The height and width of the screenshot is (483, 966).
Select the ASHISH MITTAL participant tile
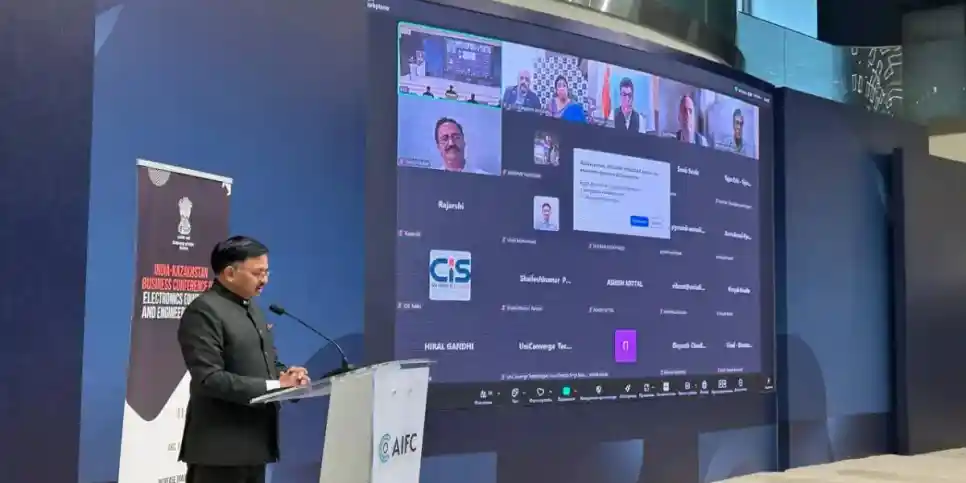pyautogui.click(x=624, y=283)
